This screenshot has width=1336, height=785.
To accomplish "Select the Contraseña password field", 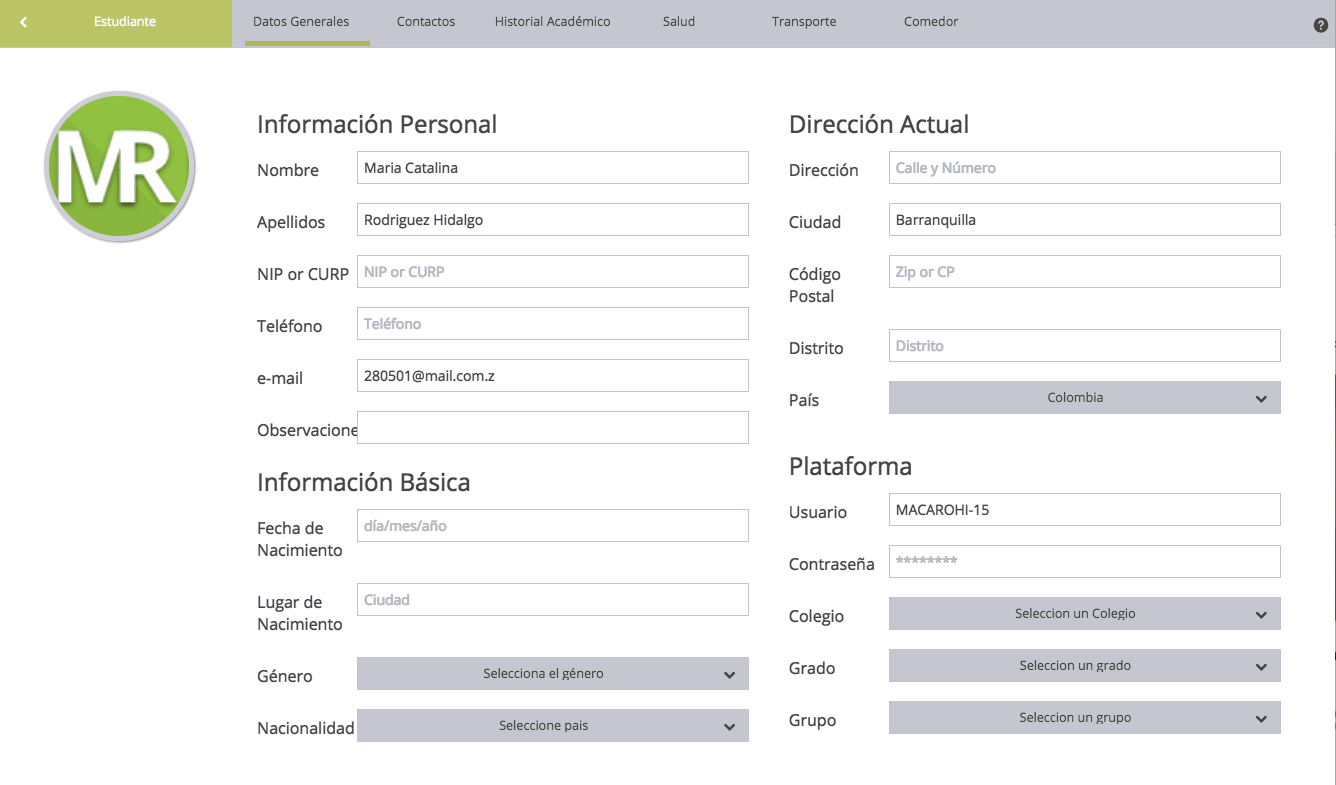I will 1084,561.
